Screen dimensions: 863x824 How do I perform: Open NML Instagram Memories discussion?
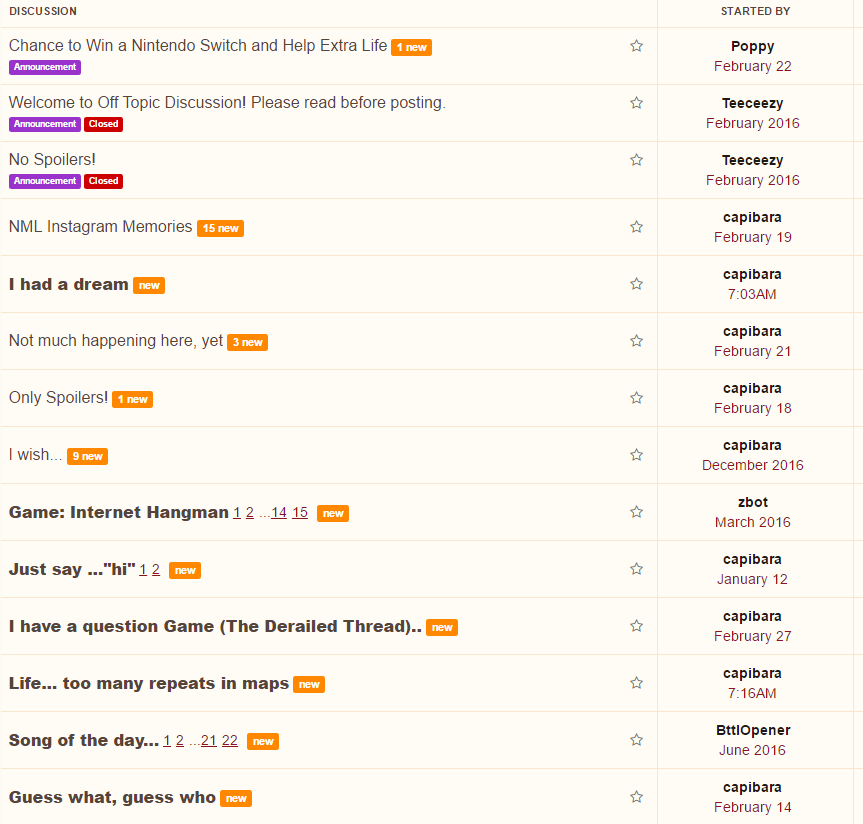tap(100, 226)
